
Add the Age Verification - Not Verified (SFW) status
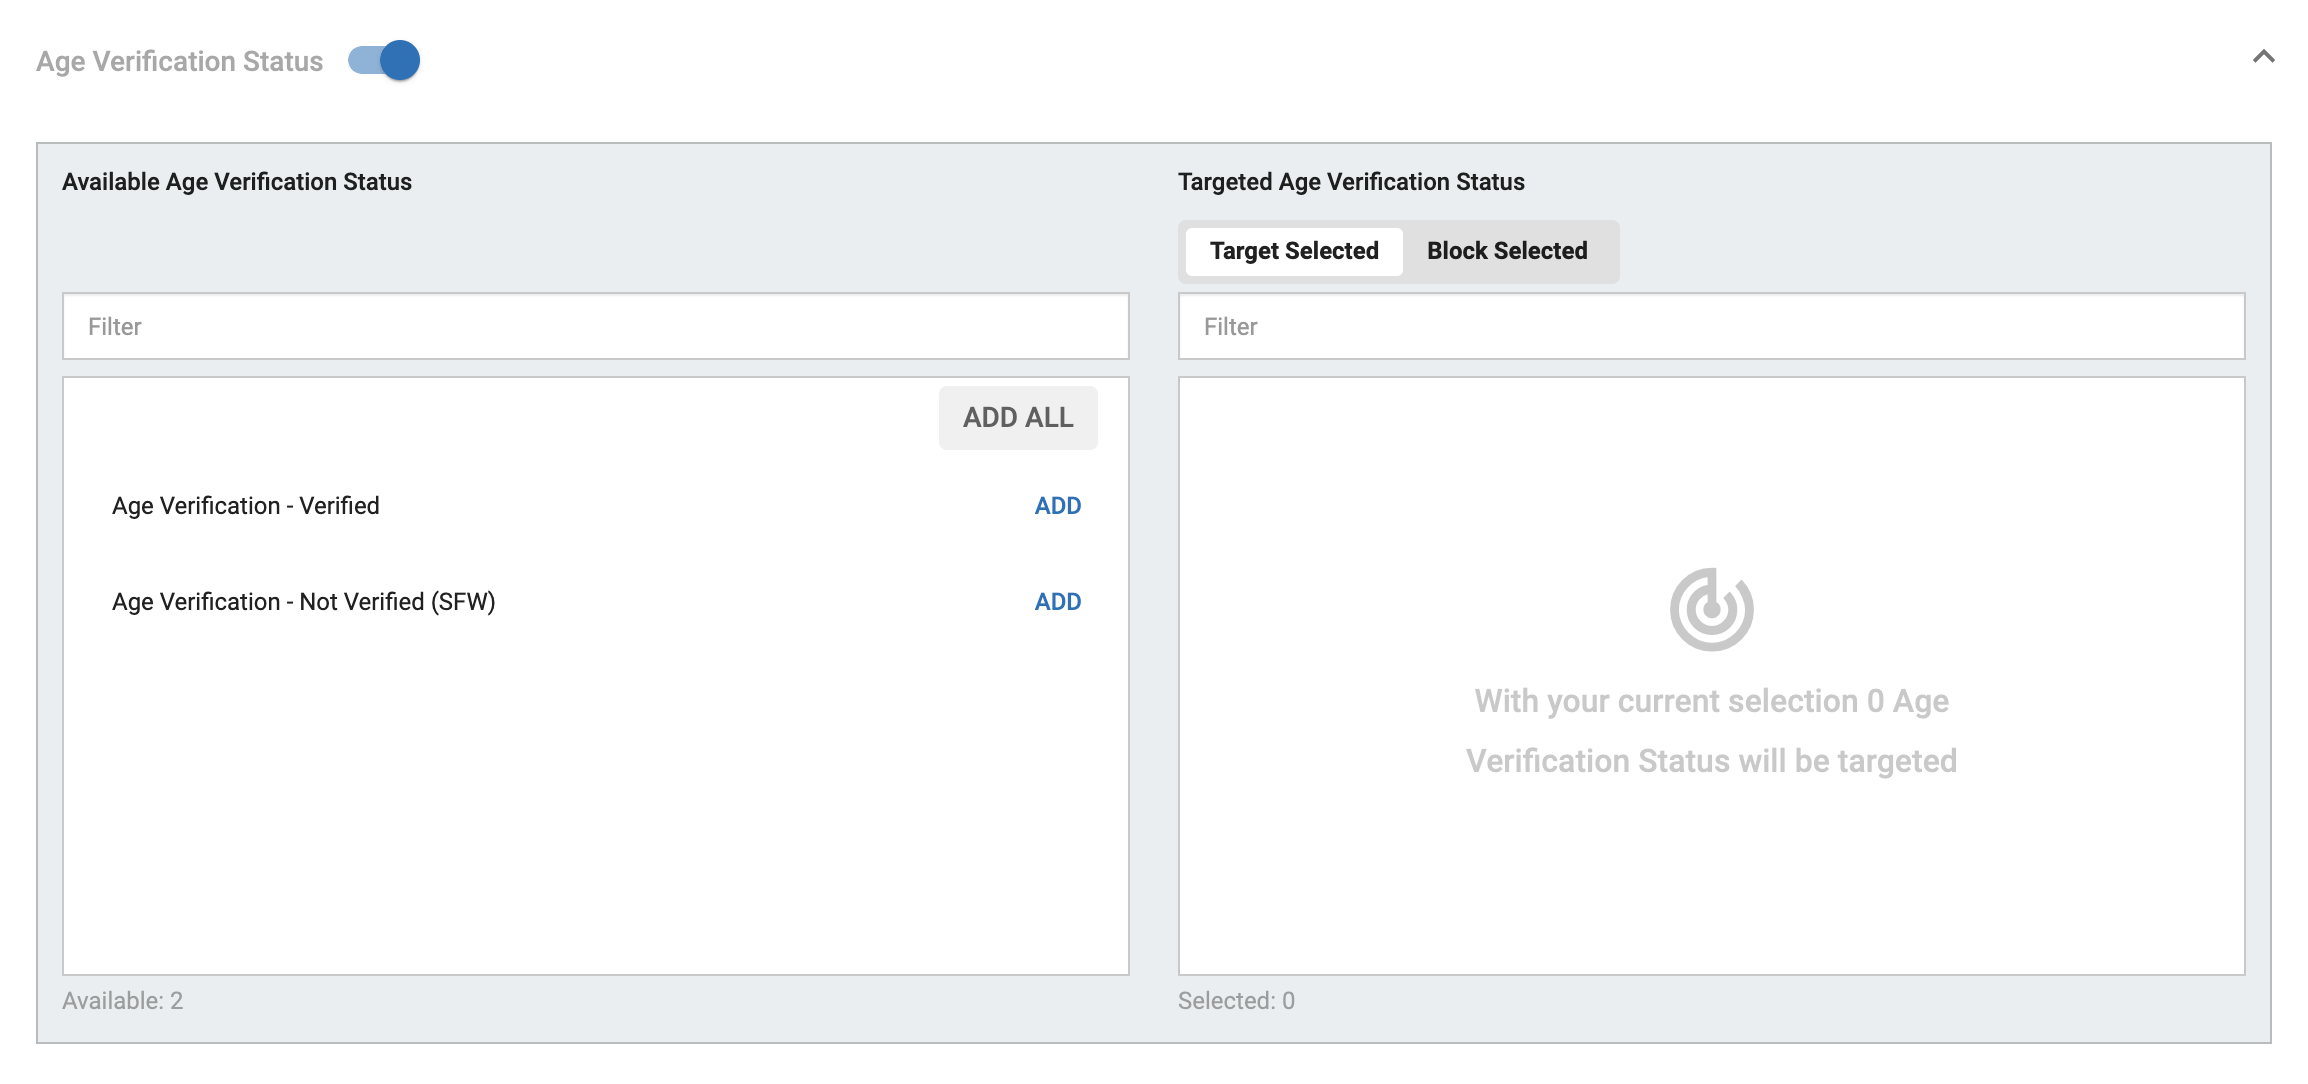click(x=1057, y=601)
